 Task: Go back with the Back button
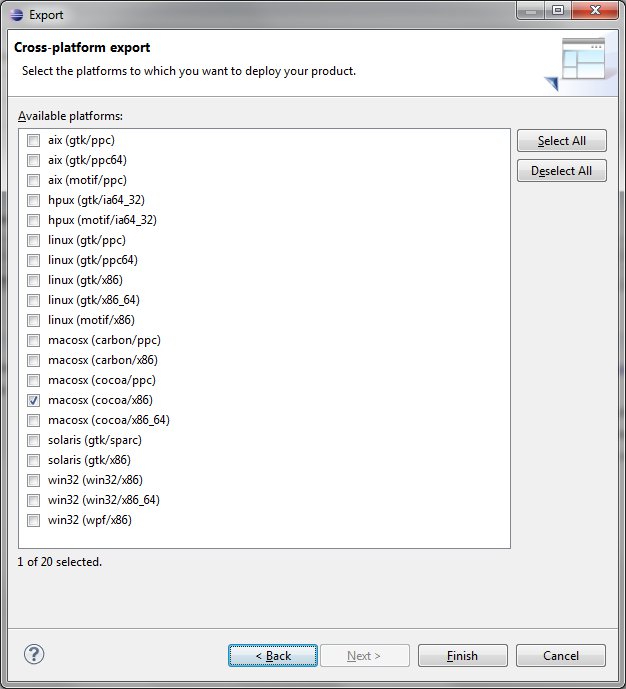click(x=273, y=656)
